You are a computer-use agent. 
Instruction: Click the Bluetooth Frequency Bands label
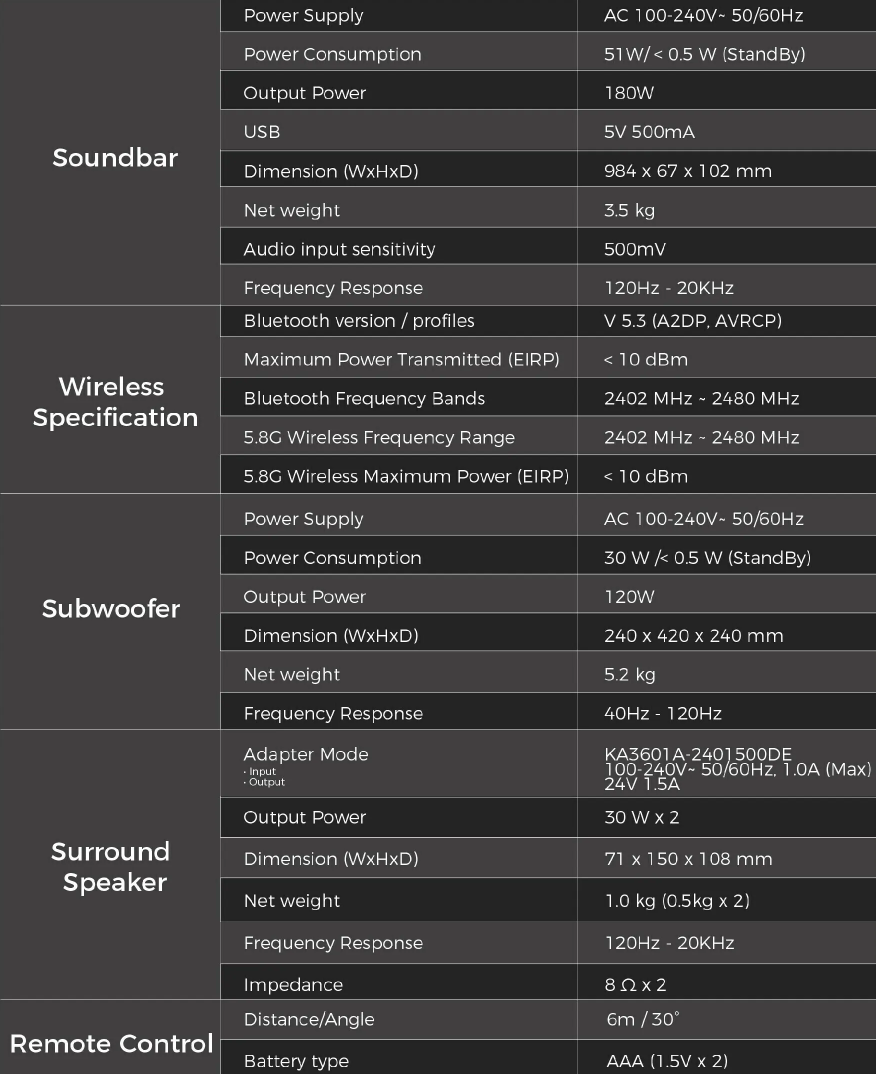(x=364, y=398)
